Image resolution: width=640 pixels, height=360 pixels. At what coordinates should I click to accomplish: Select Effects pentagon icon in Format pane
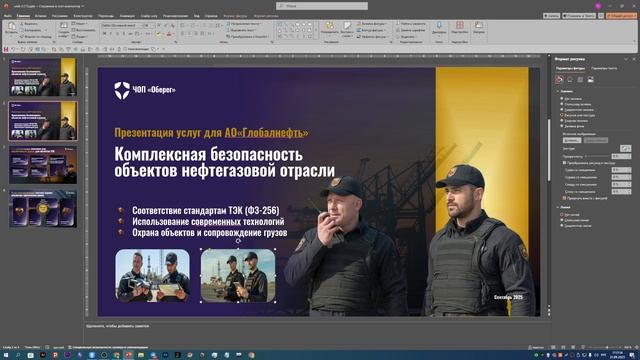(570, 80)
